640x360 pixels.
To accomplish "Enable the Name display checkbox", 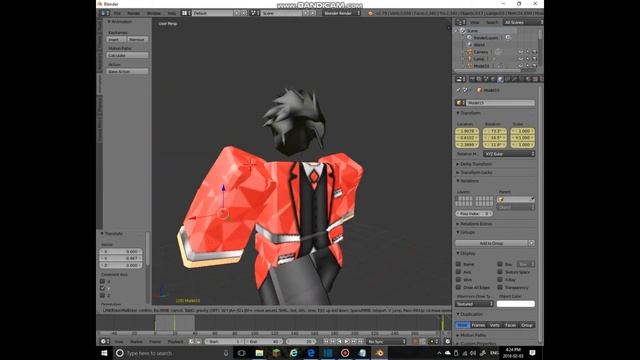I will pos(458,264).
